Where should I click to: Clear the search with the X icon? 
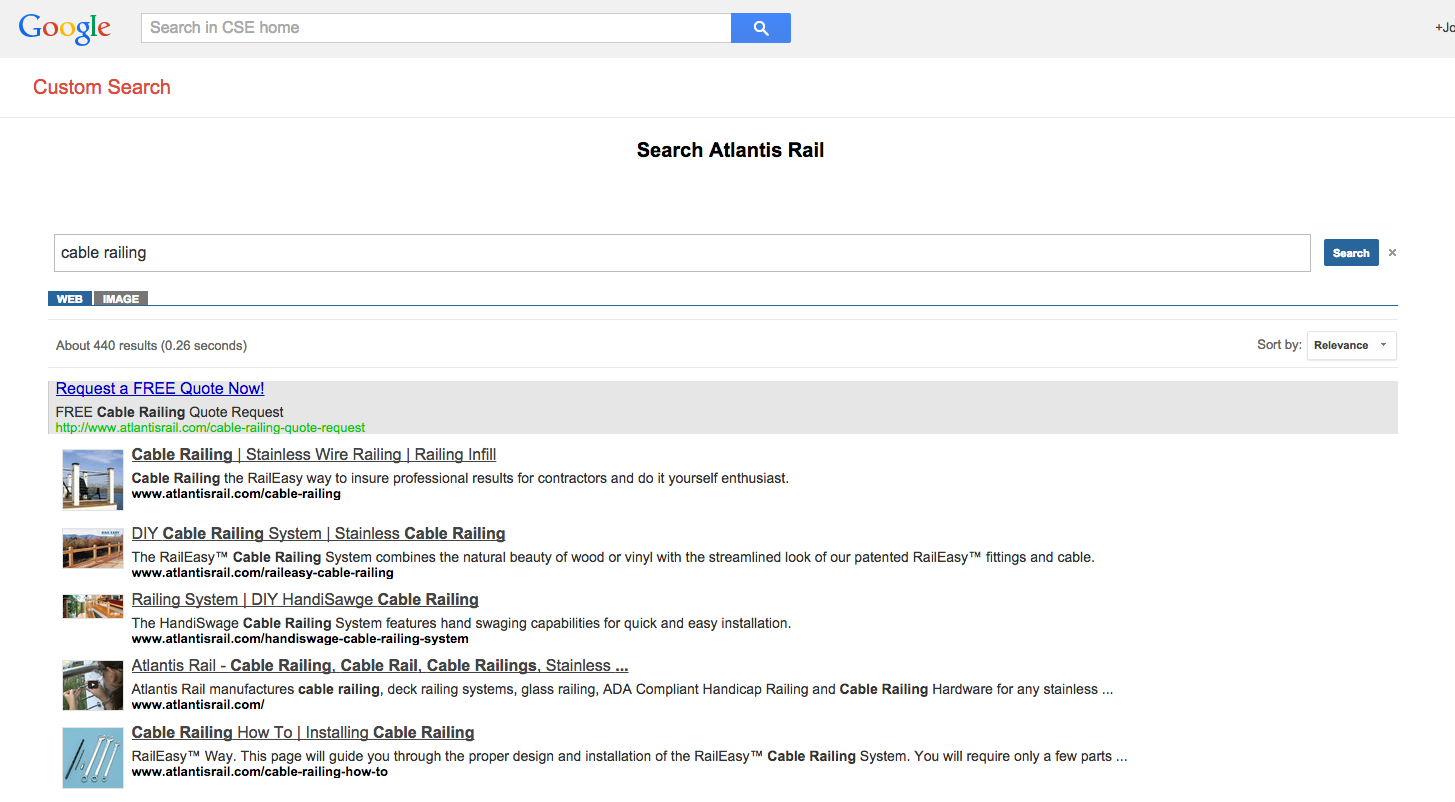pyautogui.click(x=1392, y=253)
